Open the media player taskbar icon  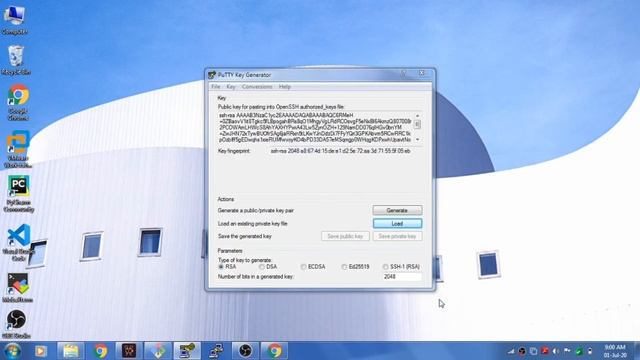tap(41, 351)
